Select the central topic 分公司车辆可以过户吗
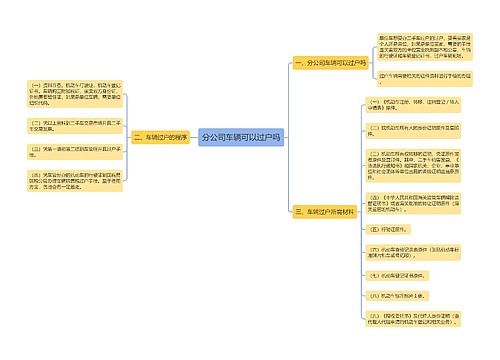The height and width of the screenshot is (360, 500). pyautogui.click(x=241, y=137)
